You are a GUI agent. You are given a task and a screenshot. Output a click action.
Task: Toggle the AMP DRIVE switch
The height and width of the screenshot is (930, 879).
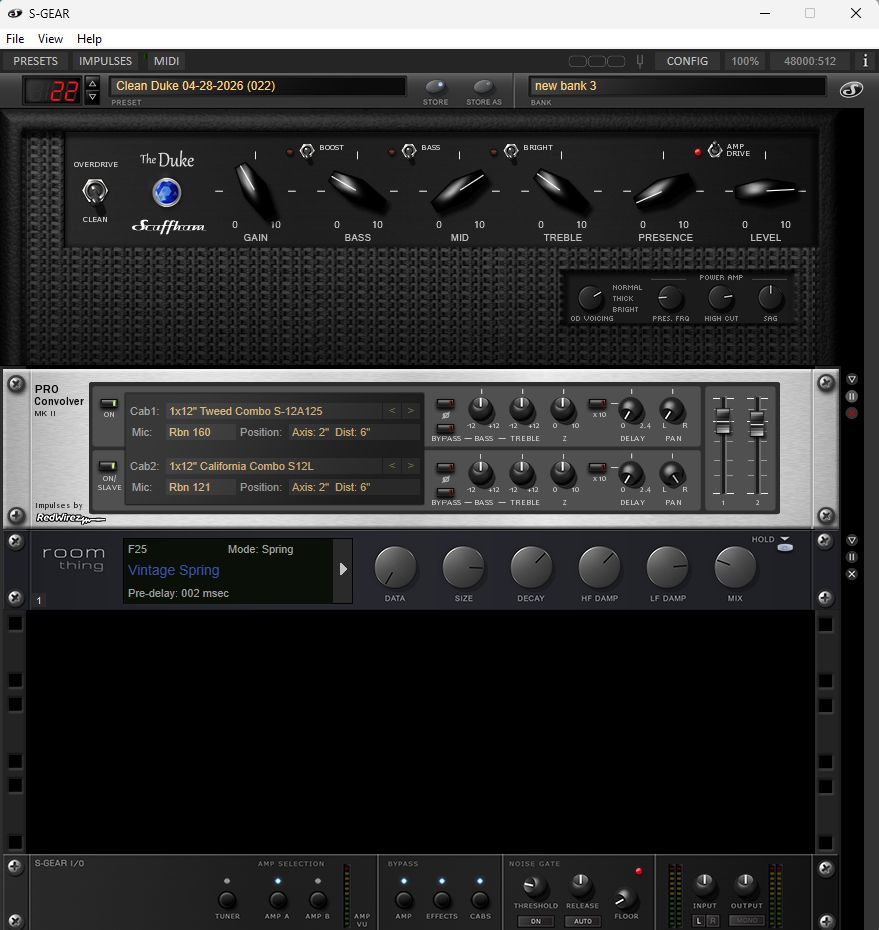[715, 149]
